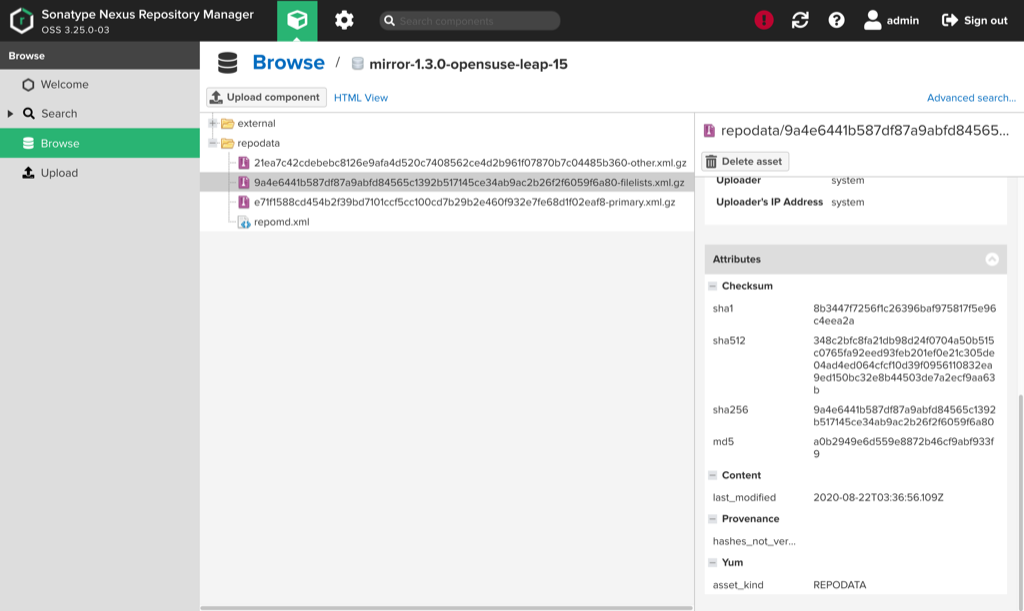Image resolution: width=1024 pixels, height=611 pixels.
Task: Click the asset icon in details header
Action: [x=709, y=131]
